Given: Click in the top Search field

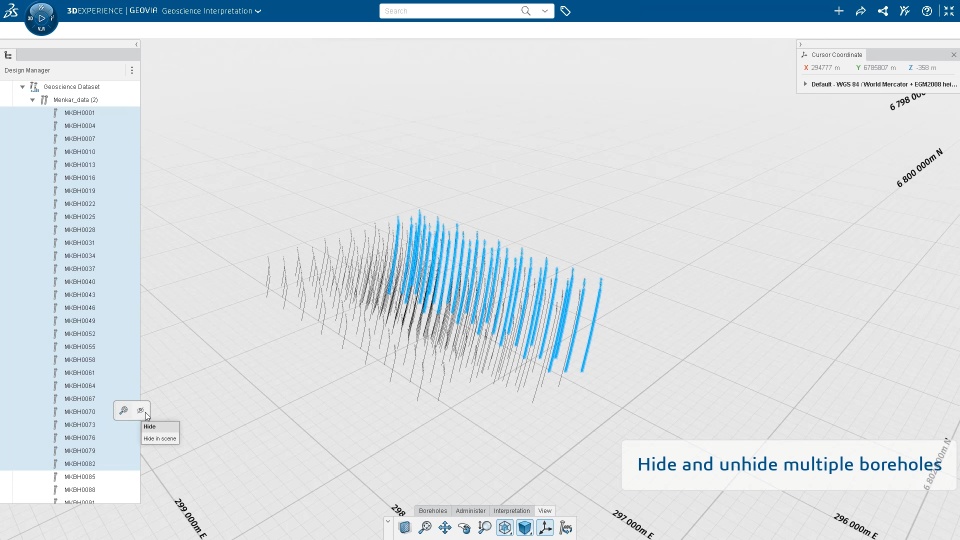Looking at the screenshot, I should click(450, 11).
